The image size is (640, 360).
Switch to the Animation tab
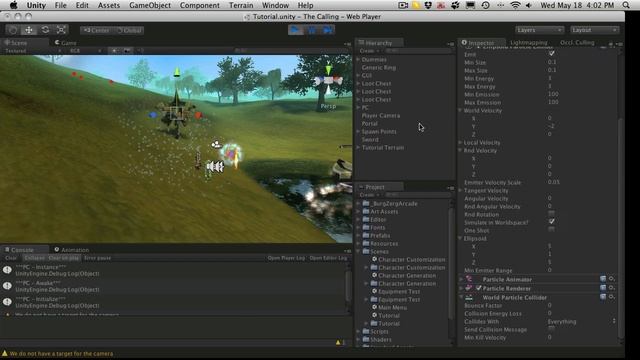(x=72, y=250)
